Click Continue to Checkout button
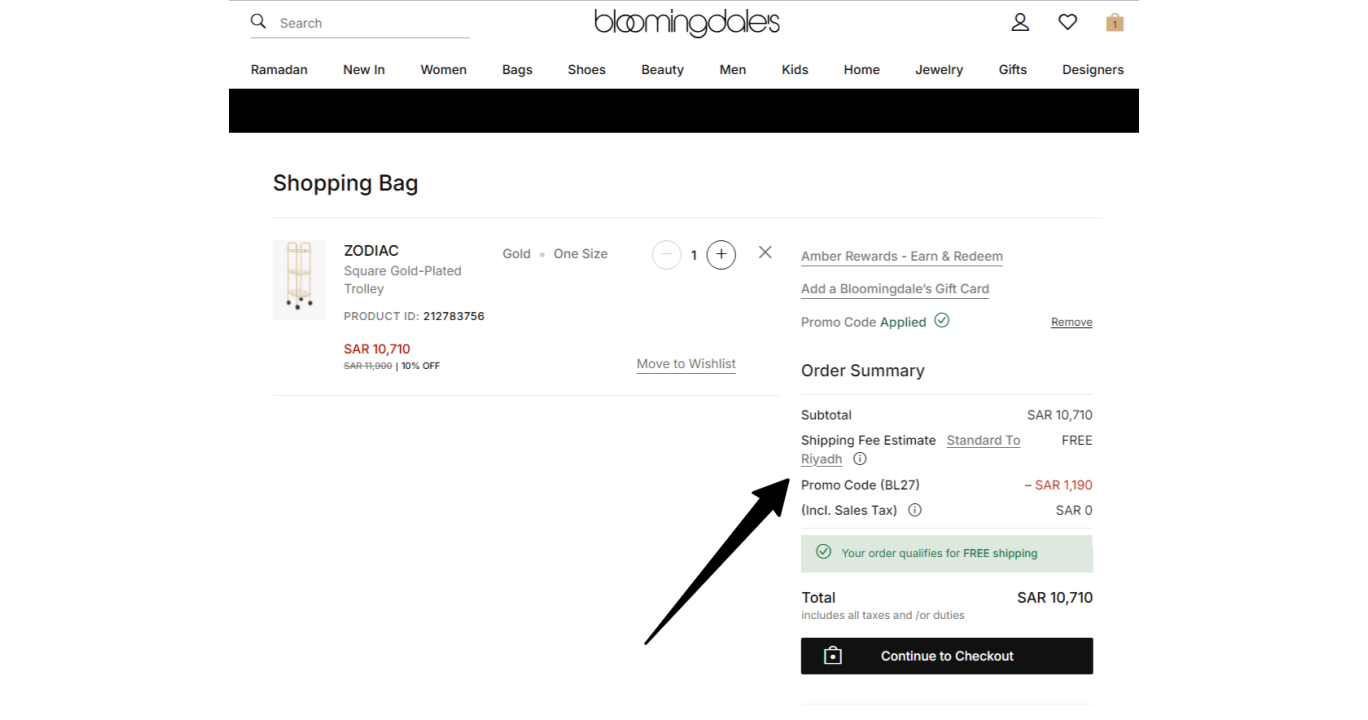Viewport: 1368px width, 720px height. click(x=947, y=656)
